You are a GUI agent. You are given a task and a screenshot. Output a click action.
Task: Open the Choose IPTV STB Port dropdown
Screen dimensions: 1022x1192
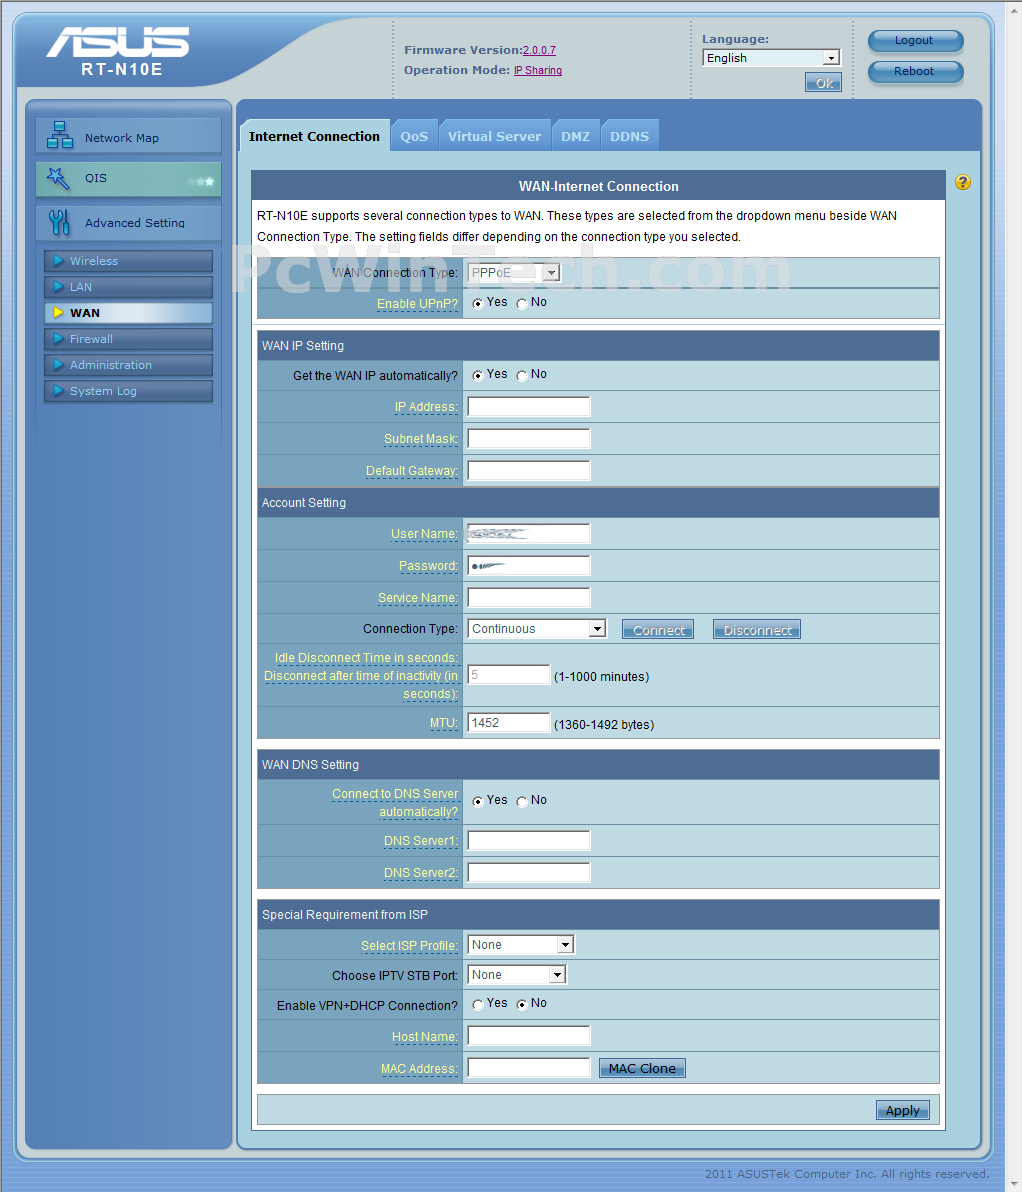click(517, 975)
